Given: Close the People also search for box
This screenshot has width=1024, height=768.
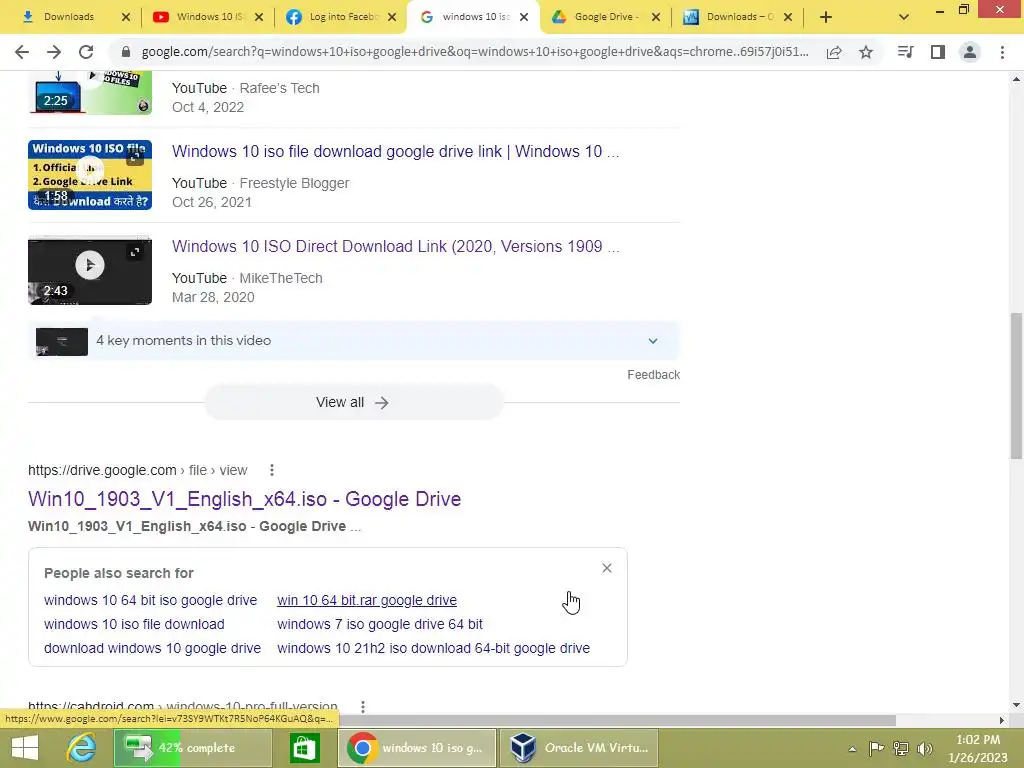Looking at the screenshot, I should [x=607, y=568].
